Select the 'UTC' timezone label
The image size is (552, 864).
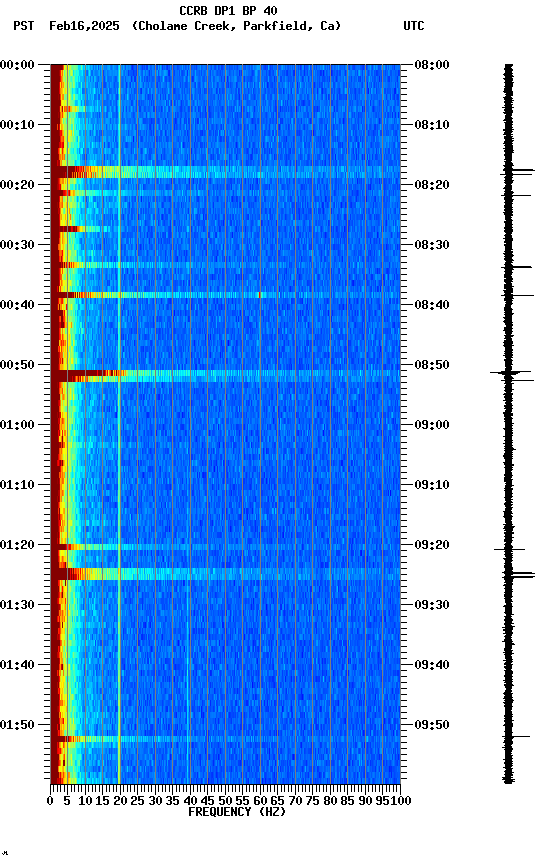(x=414, y=26)
